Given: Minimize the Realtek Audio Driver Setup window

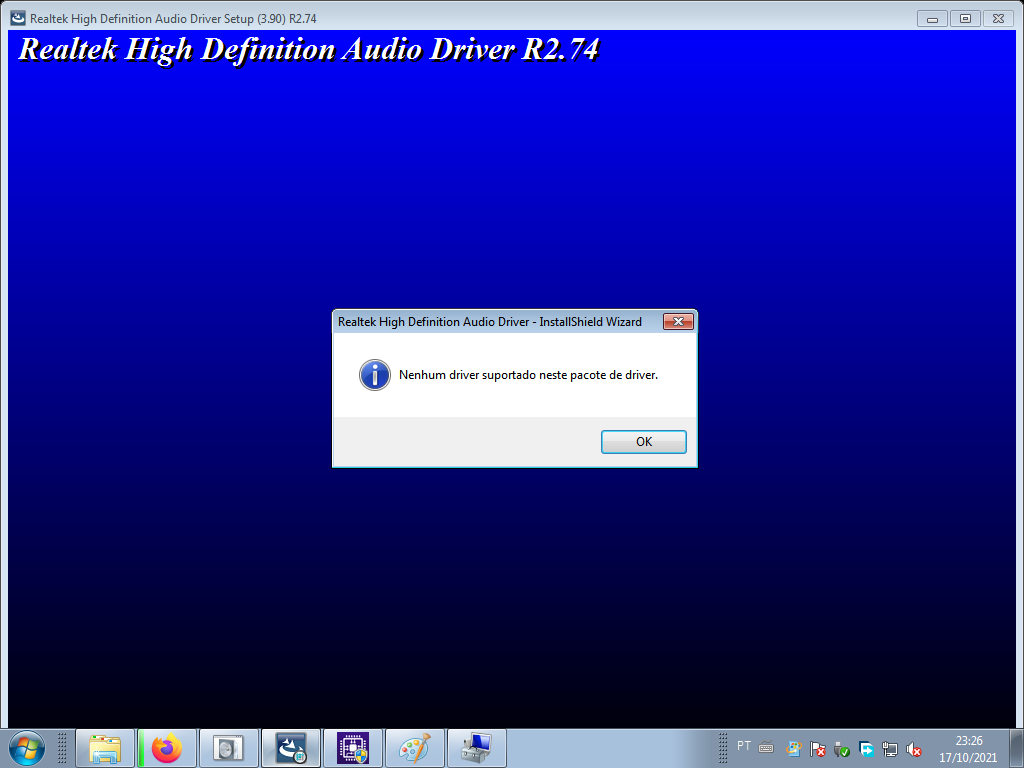Looking at the screenshot, I should click(x=932, y=19).
